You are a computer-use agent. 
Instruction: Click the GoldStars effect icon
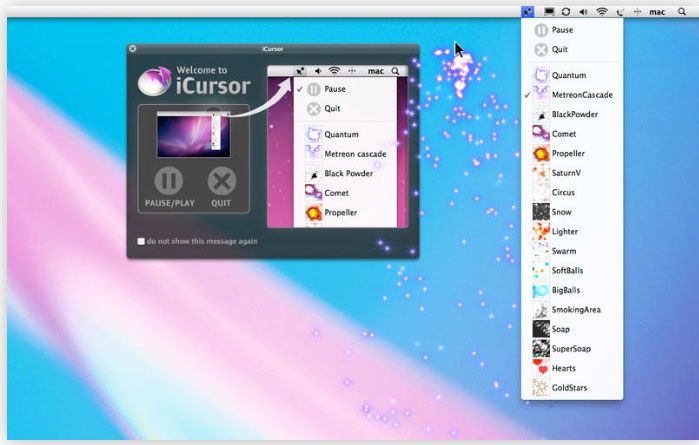point(541,388)
